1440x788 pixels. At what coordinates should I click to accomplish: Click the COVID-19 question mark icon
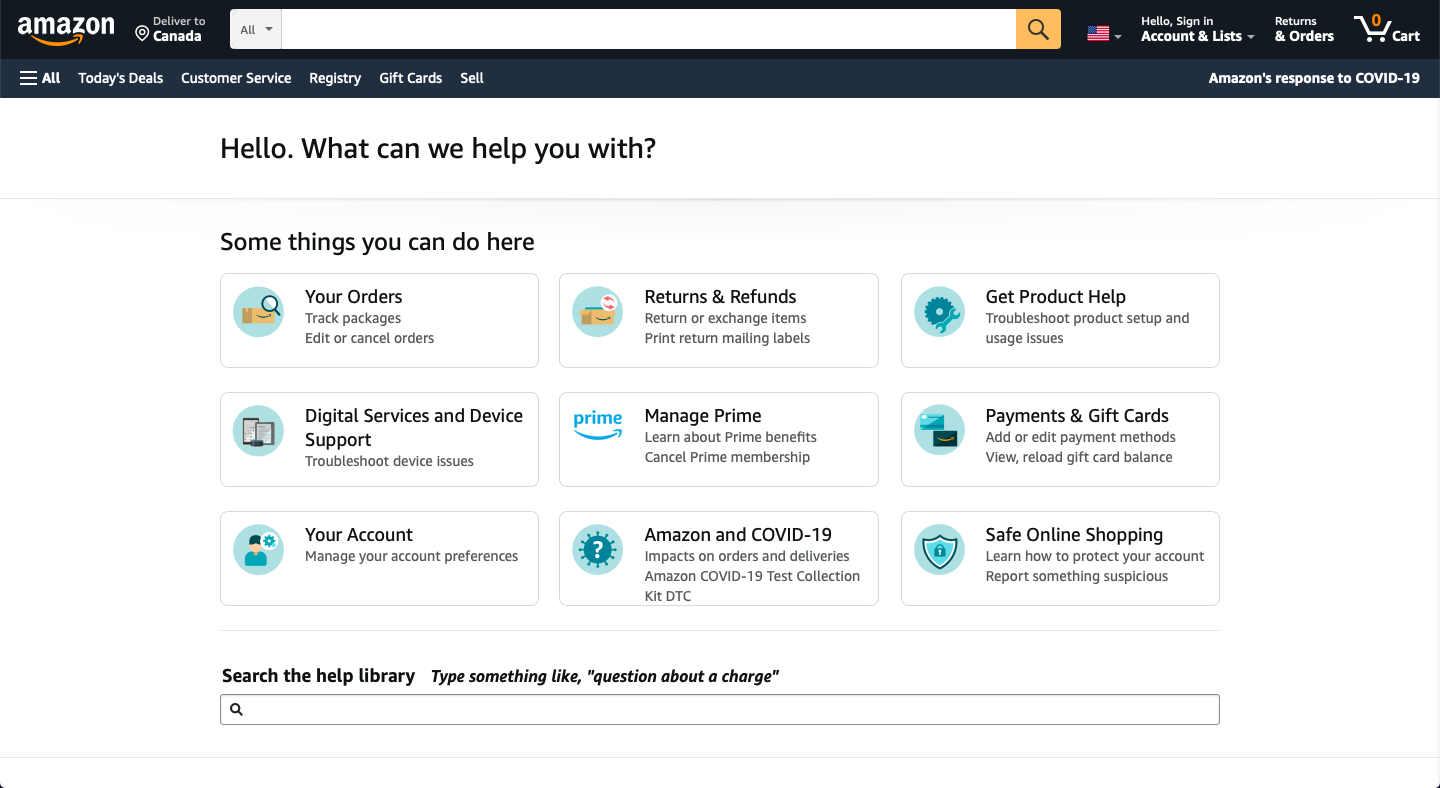click(x=598, y=550)
